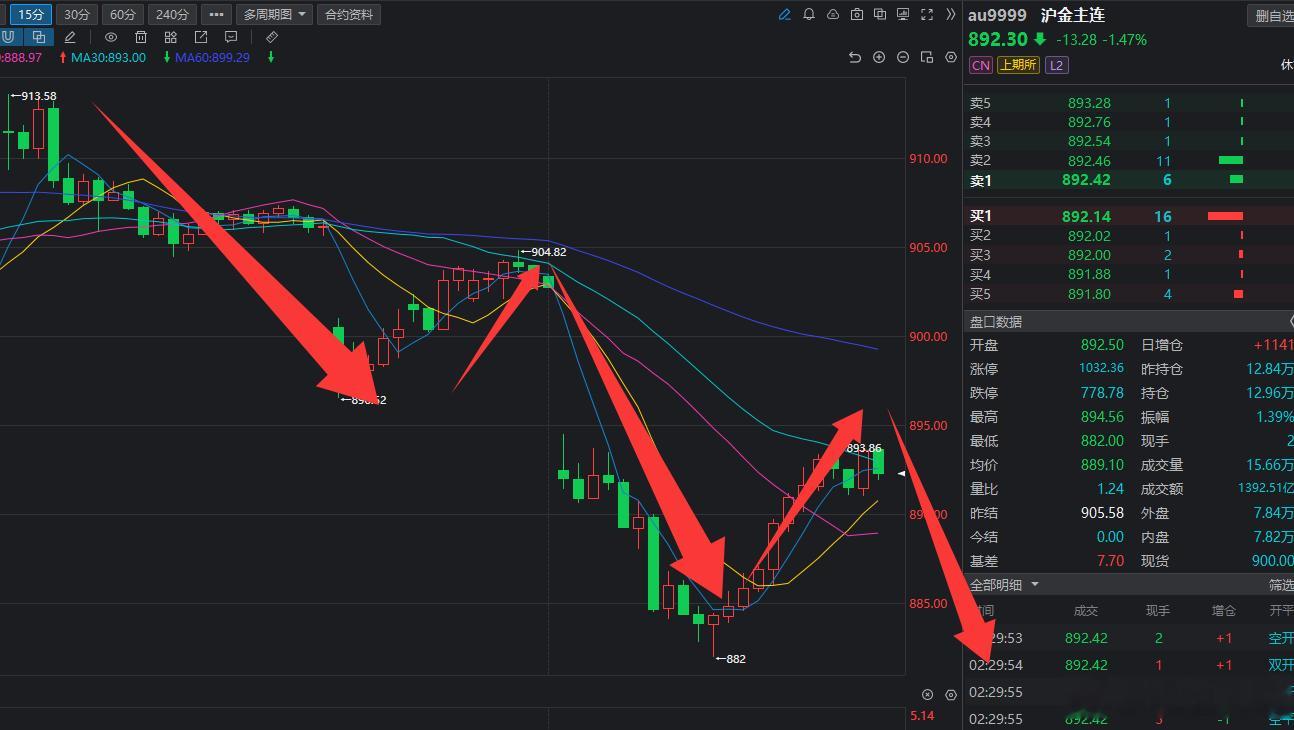
Task: Zoom in the chart with plus icon
Action: coord(879,57)
